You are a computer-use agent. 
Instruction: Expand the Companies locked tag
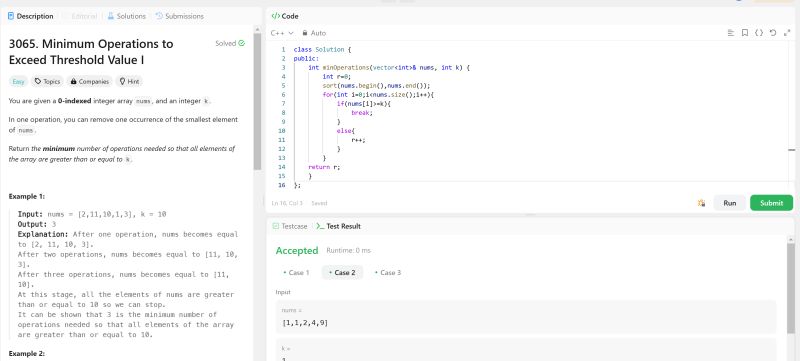90,81
